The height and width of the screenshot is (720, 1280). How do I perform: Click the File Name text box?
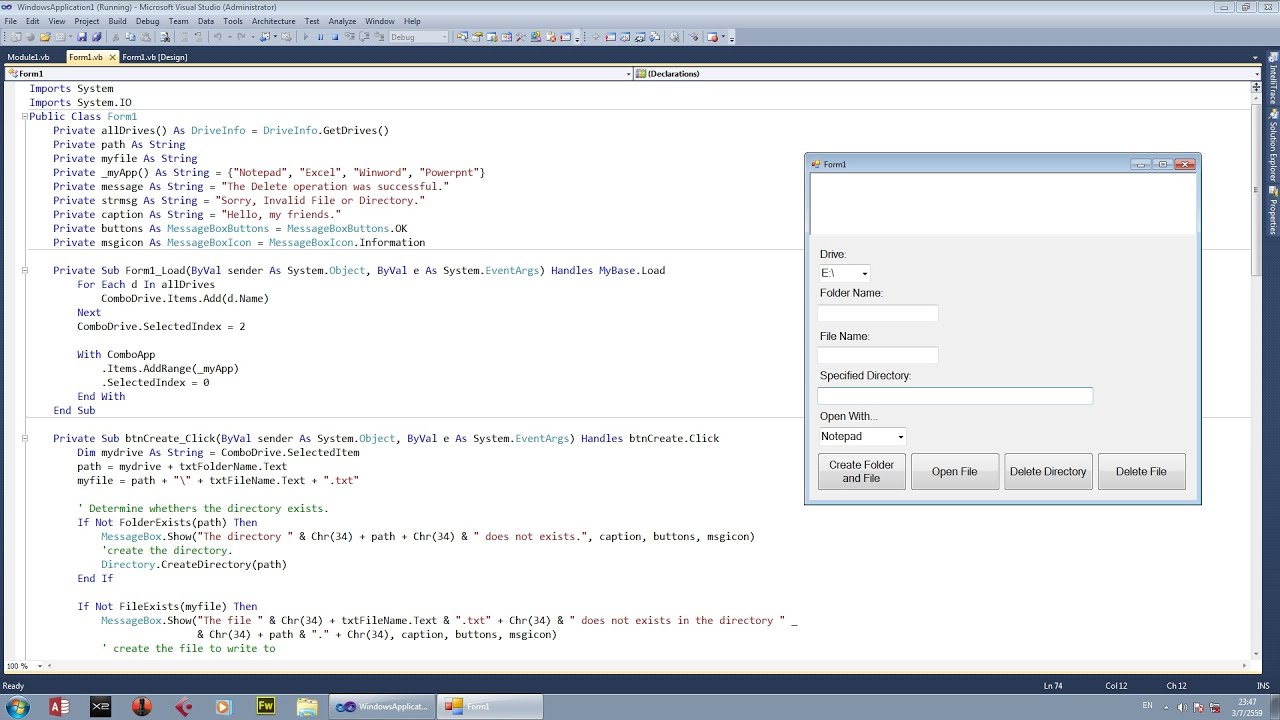878,355
